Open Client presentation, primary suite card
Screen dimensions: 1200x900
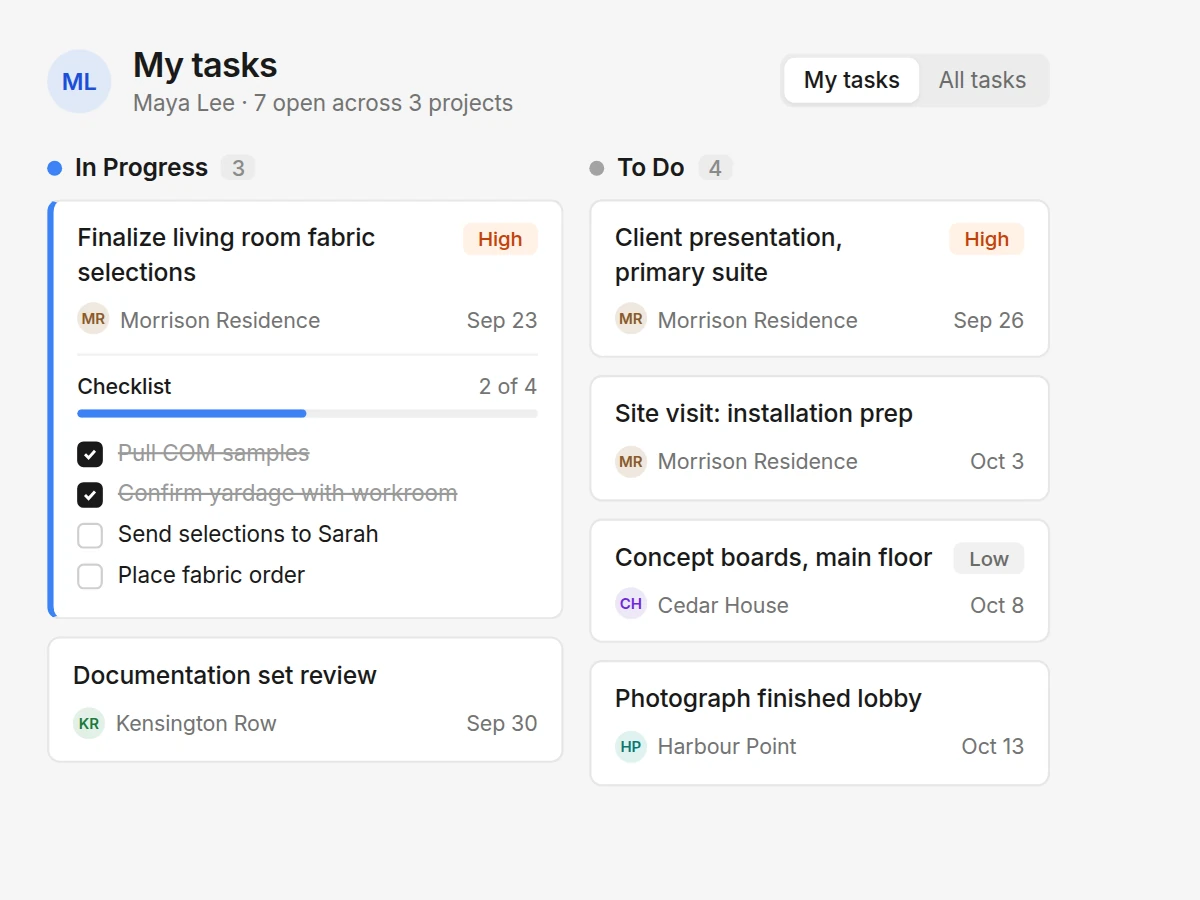[x=819, y=279]
